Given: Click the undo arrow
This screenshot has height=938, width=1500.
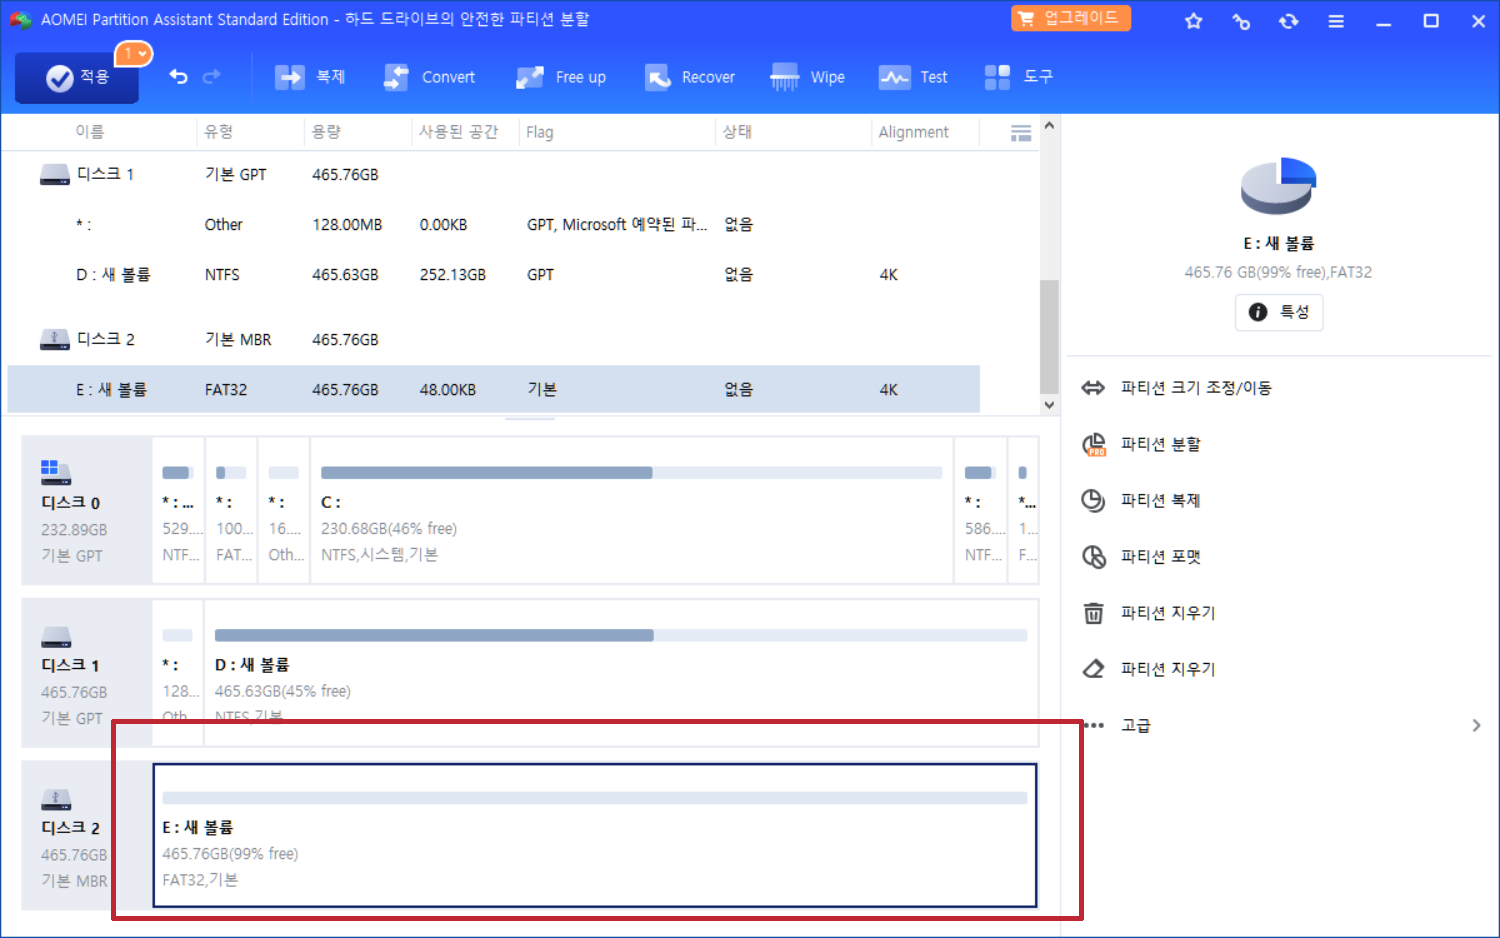Looking at the screenshot, I should tap(178, 76).
